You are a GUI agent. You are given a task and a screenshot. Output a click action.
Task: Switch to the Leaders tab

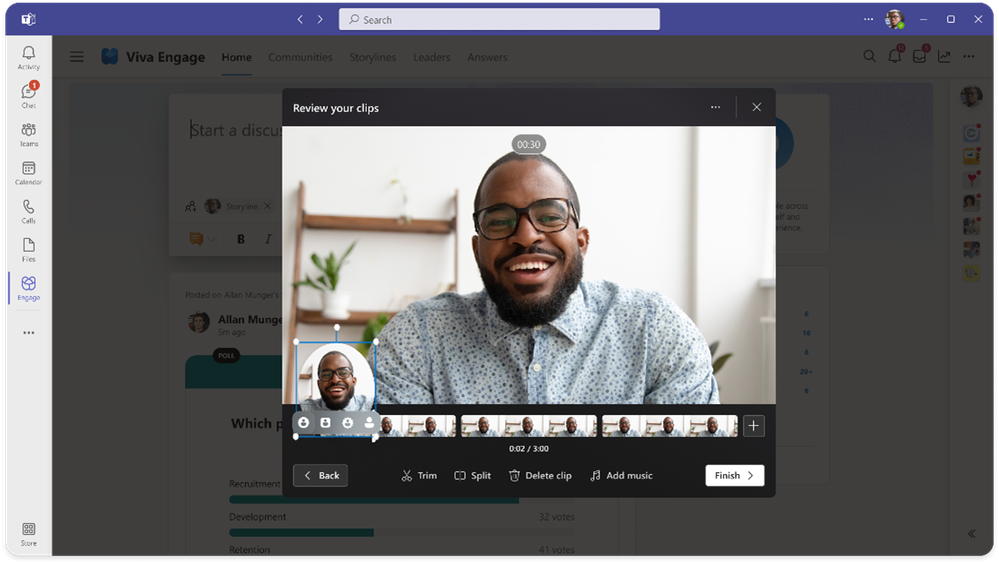(x=431, y=57)
